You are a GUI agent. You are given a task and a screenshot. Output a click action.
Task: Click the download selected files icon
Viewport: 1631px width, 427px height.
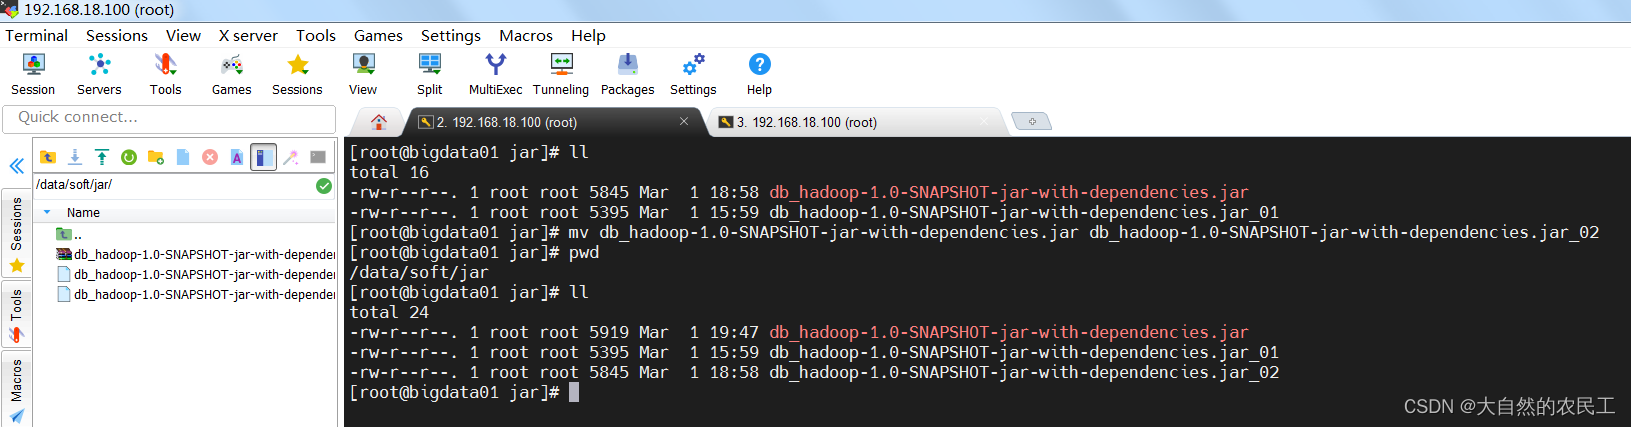75,157
